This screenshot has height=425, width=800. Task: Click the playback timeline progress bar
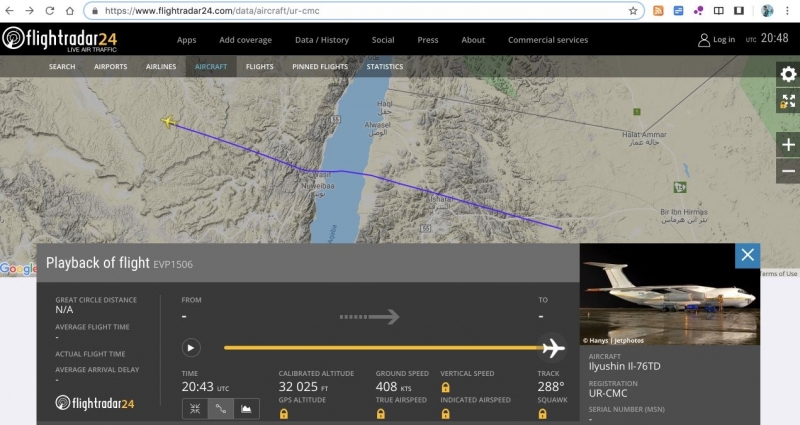[x=380, y=348]
